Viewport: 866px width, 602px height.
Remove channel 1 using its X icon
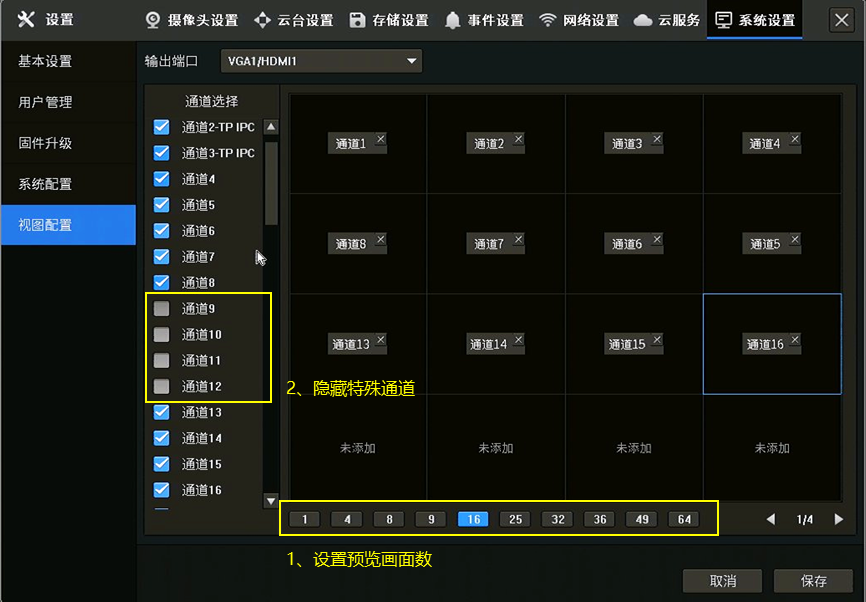pyautogui.click(x=380, y=140)
